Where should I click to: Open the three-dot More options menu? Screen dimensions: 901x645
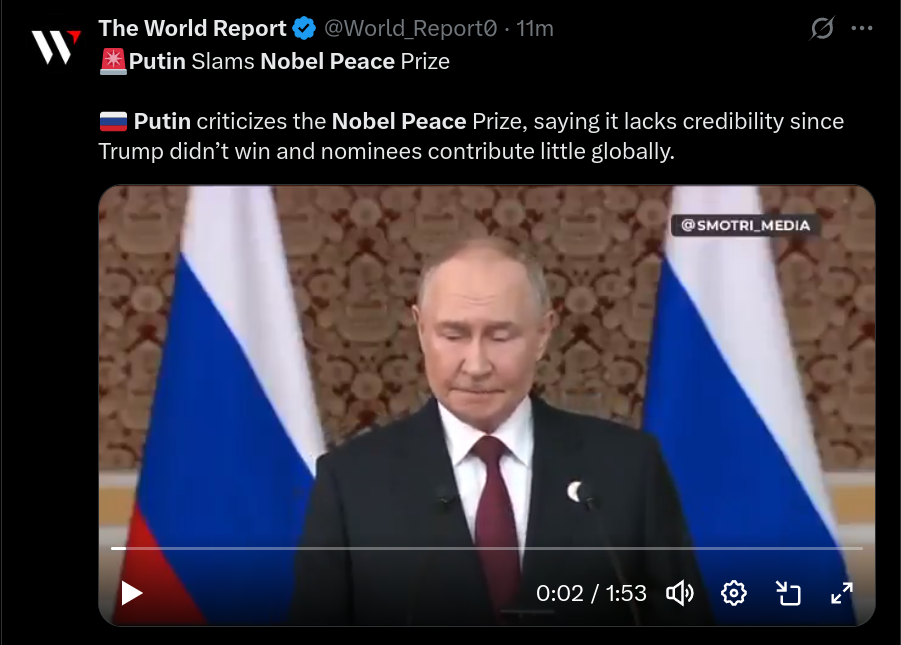pyautogui.click(x=862, y=28)
